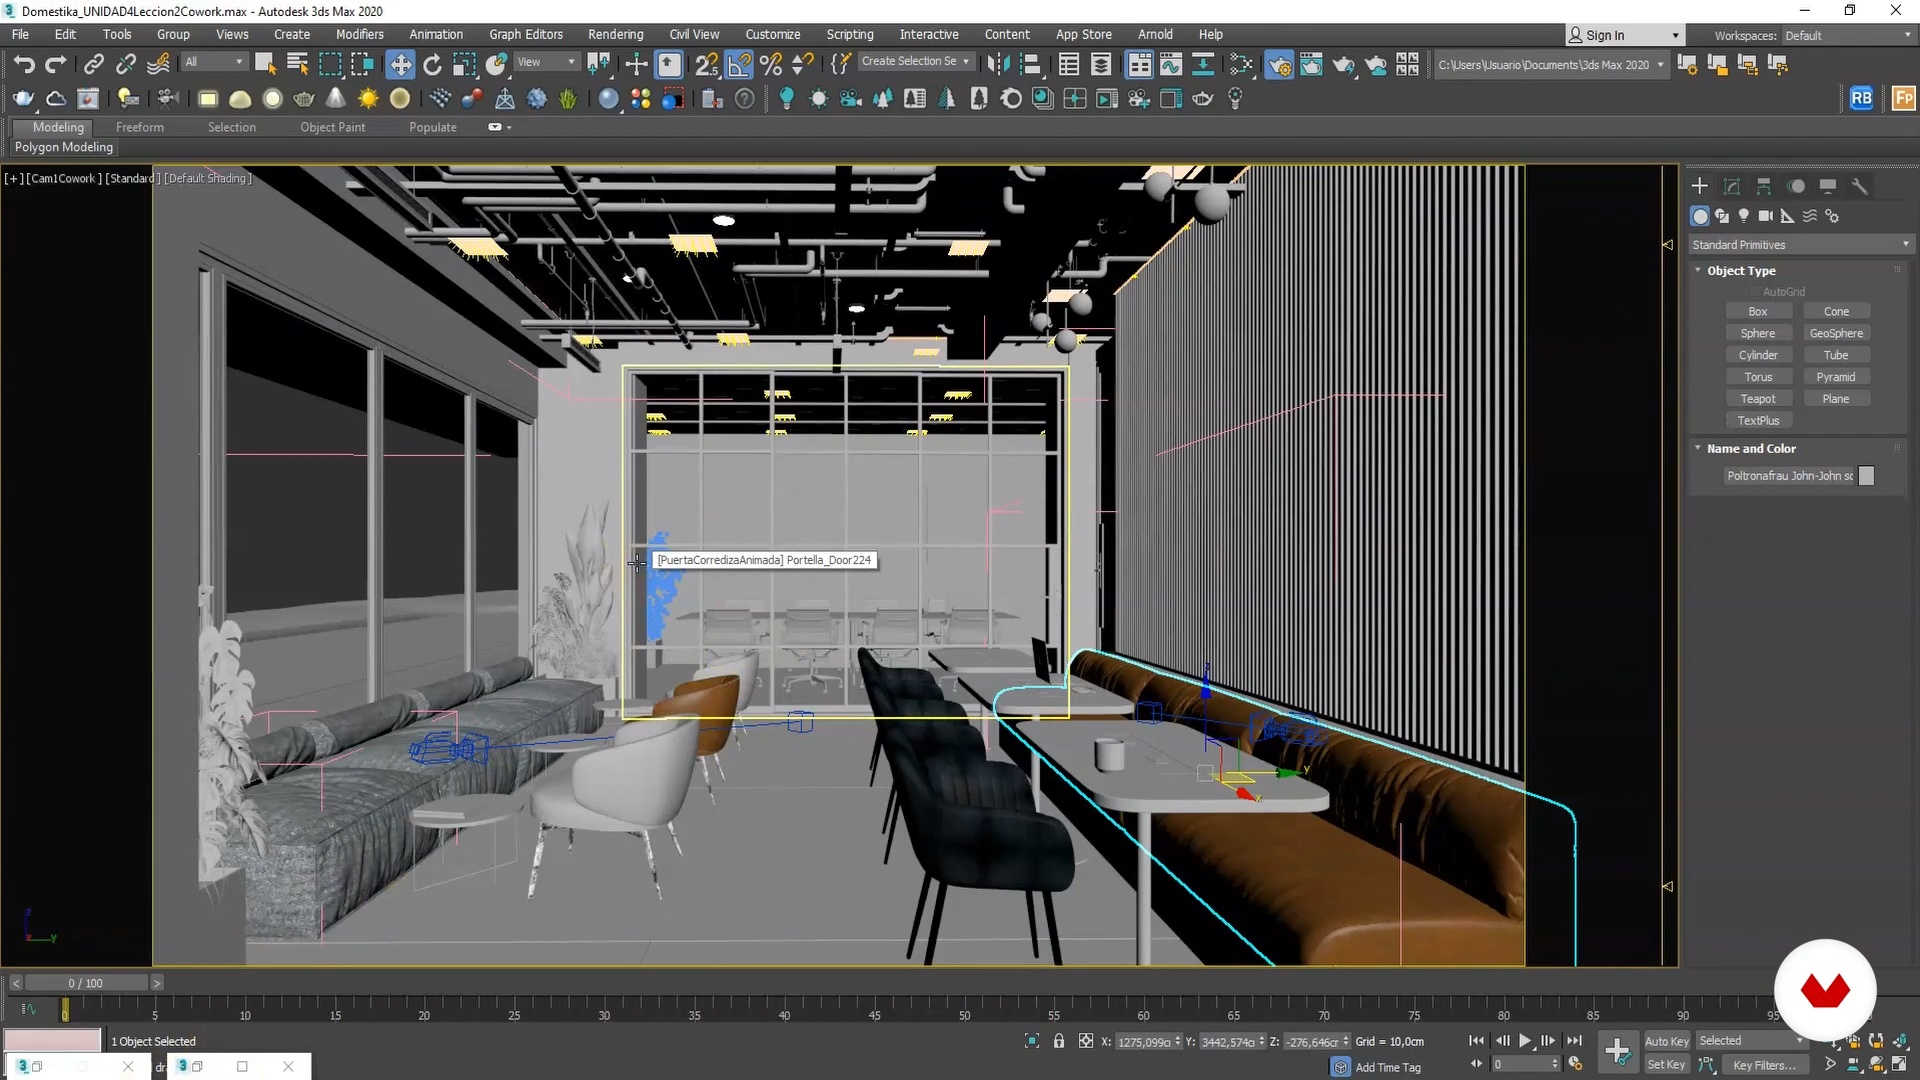
Task: Open the Modifiers menu
Action: coord(359,34)
